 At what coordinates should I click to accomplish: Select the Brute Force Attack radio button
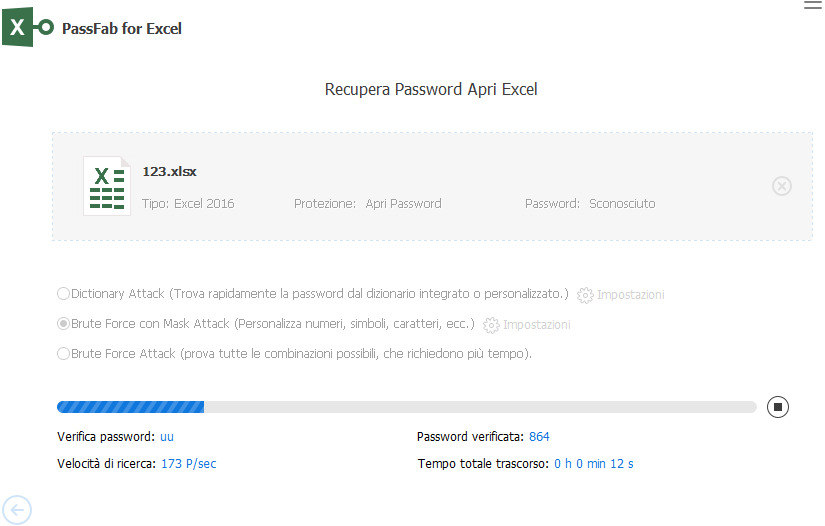click(64, 353)
